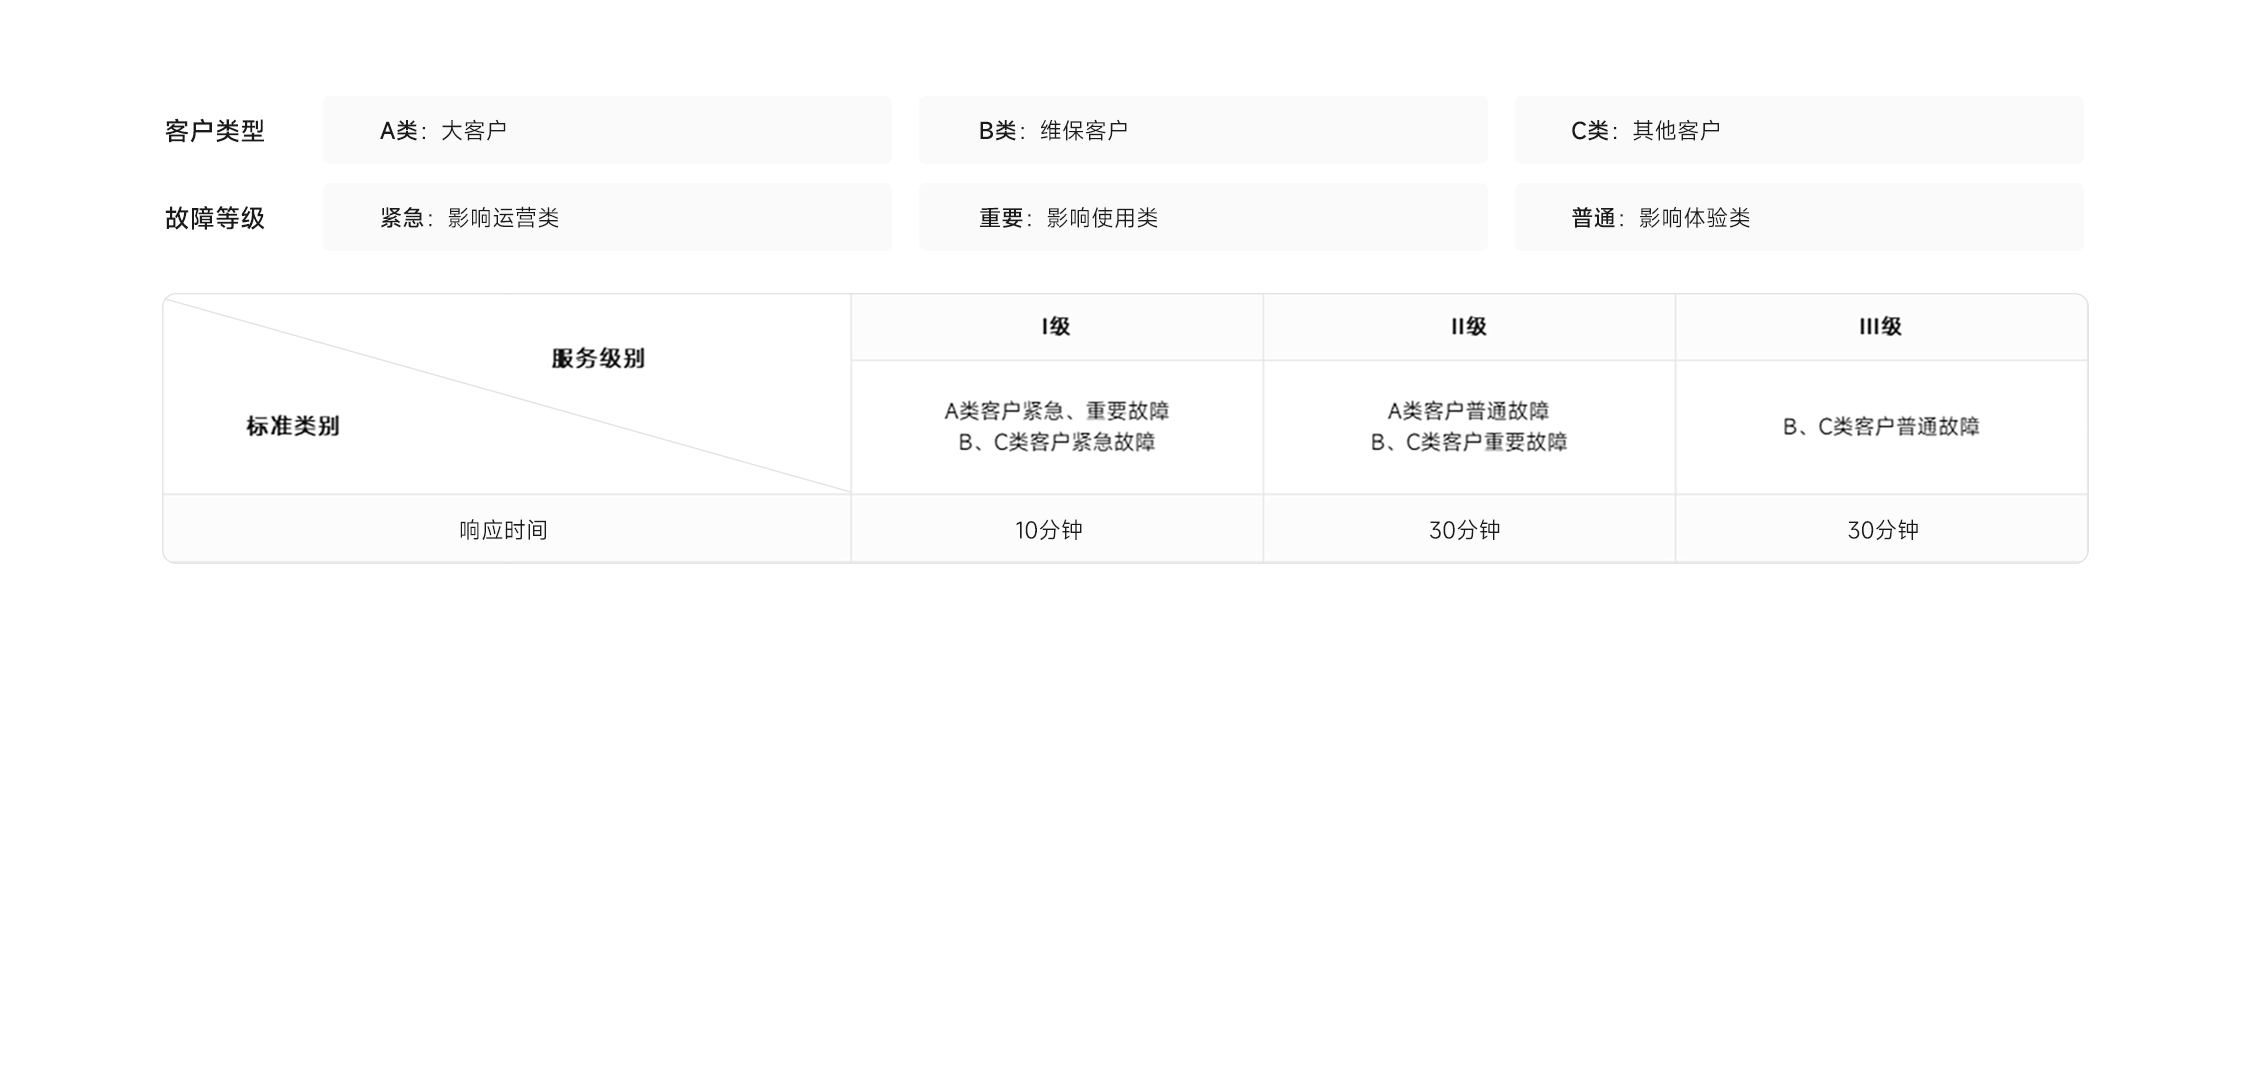
Task: Click the 30分钟 cell under II级
Action: point(1464,530)
